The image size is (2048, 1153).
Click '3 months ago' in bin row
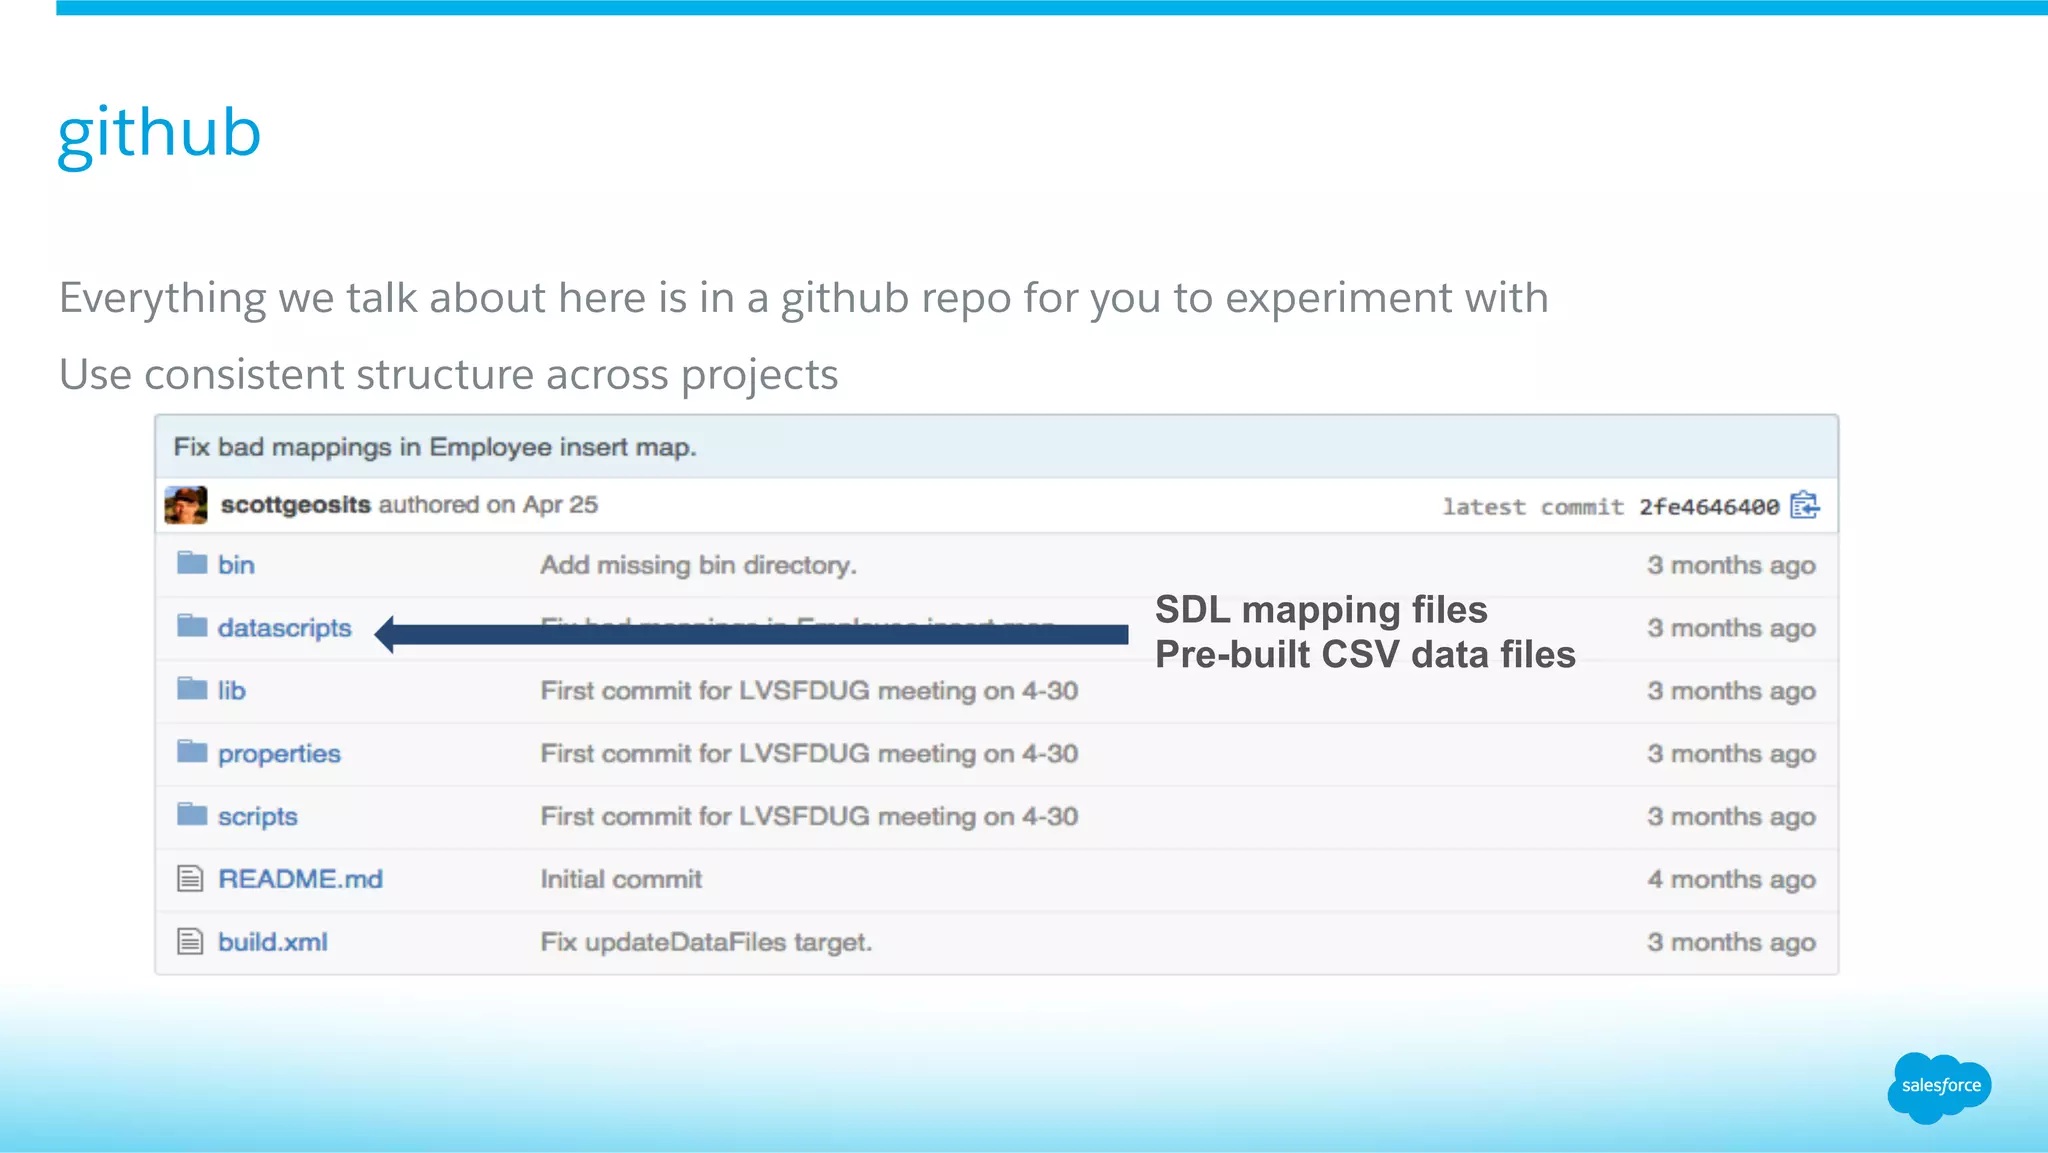pos(1731,566)
